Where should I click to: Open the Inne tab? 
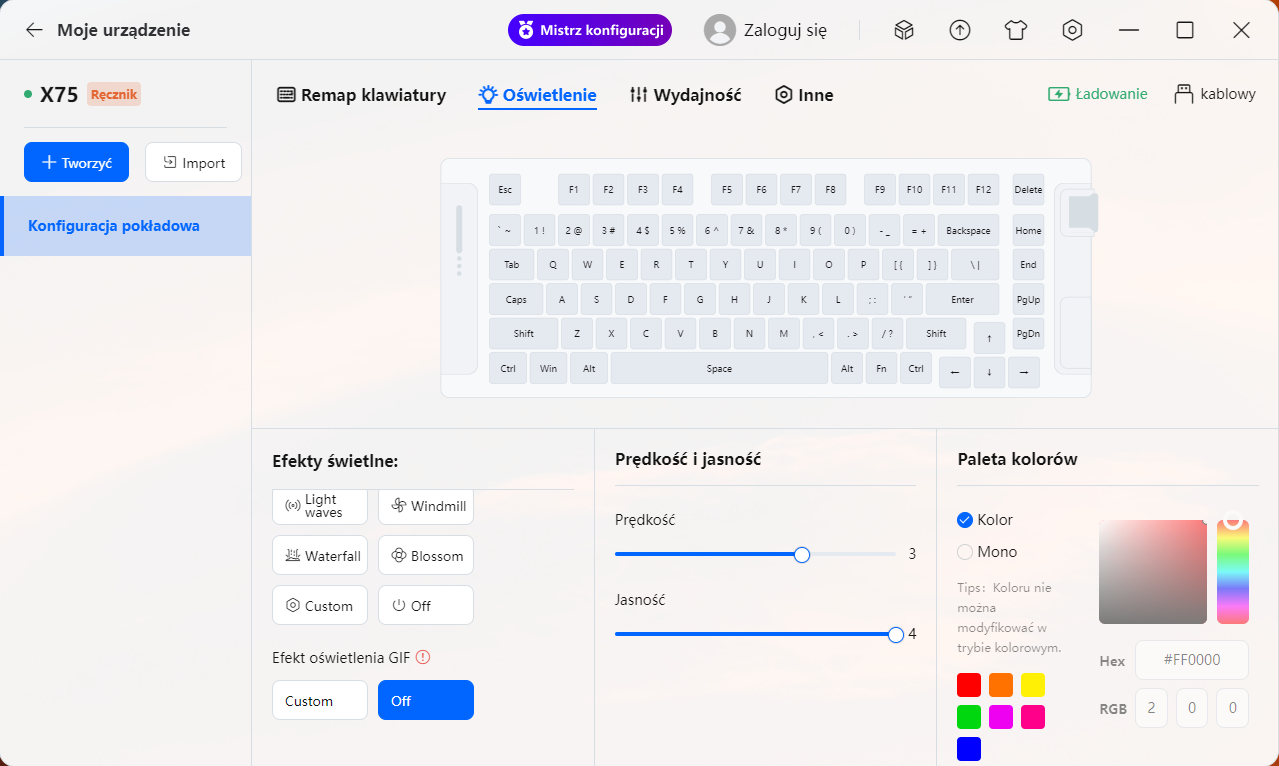coord(804,95)
